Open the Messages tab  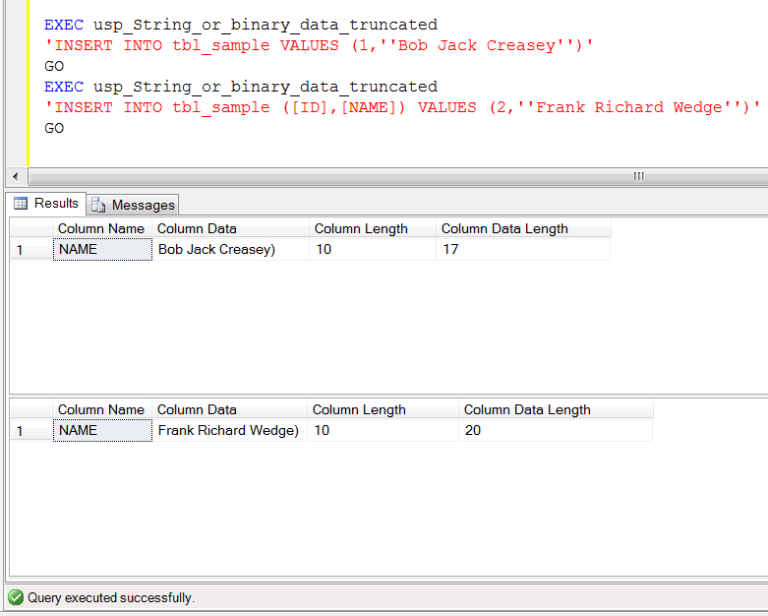coord(133,205)
